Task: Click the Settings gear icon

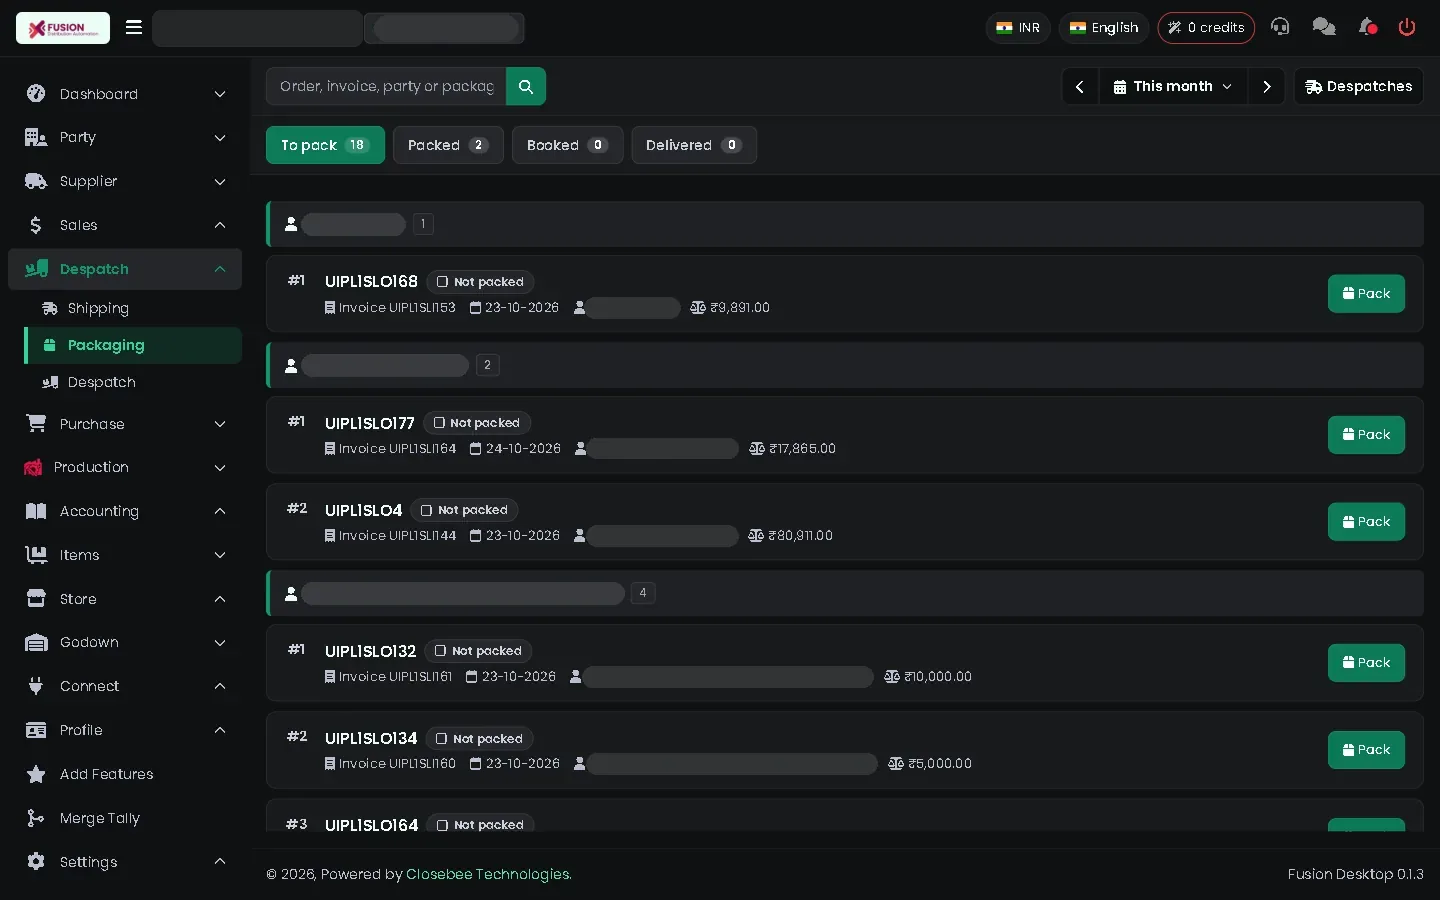Action: 36,861
